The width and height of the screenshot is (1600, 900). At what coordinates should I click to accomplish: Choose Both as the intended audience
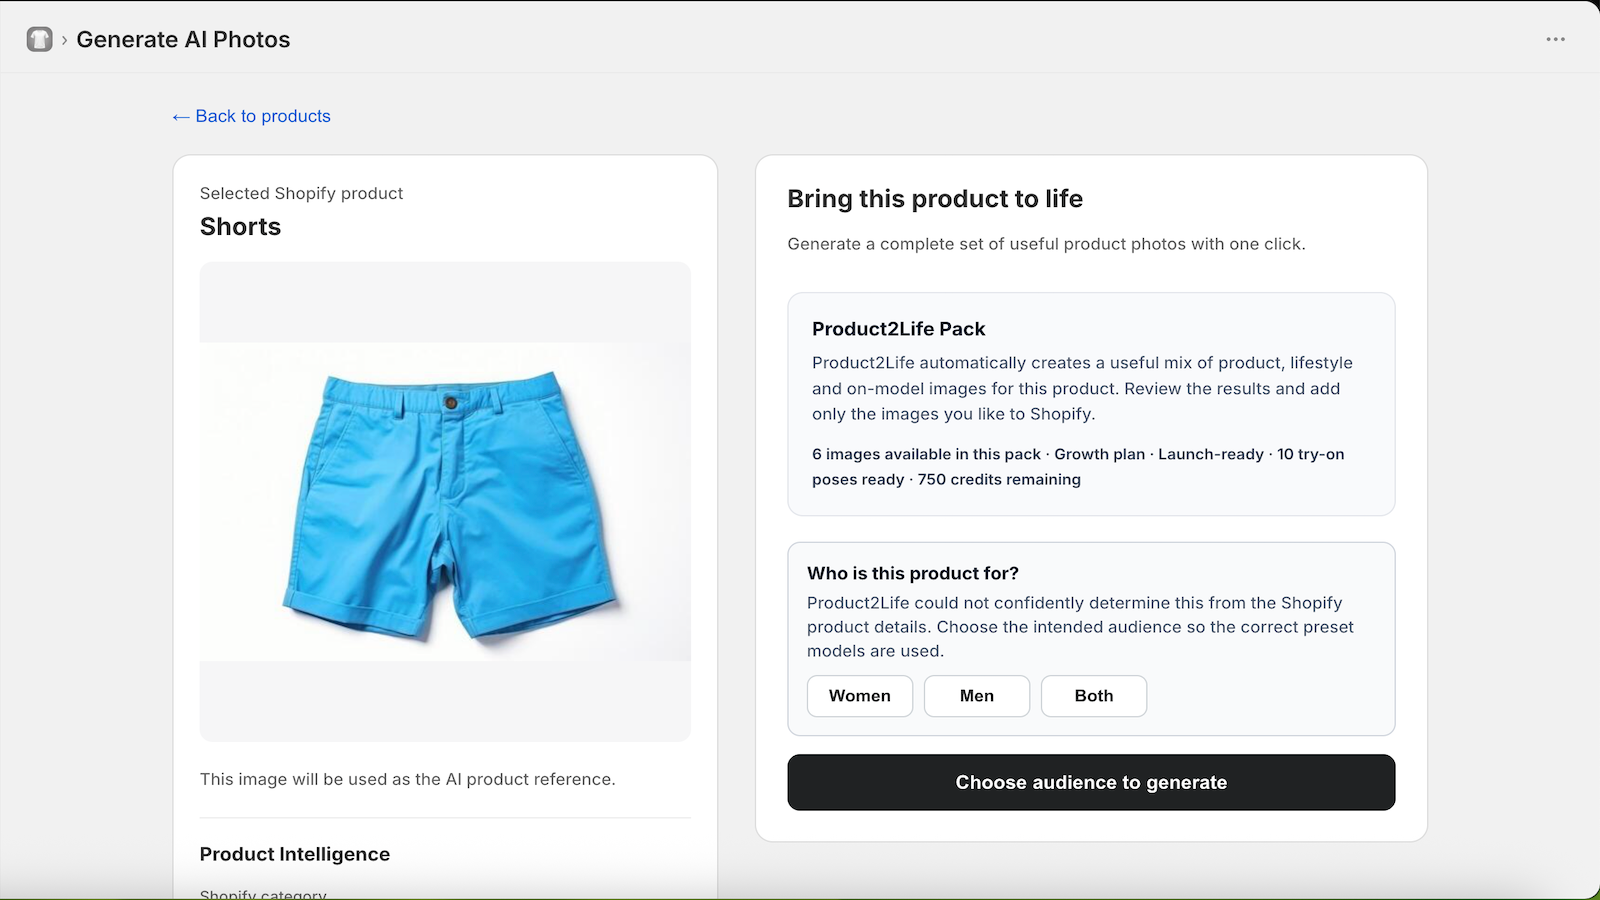pyautogui.click(x=1094, y=696)
